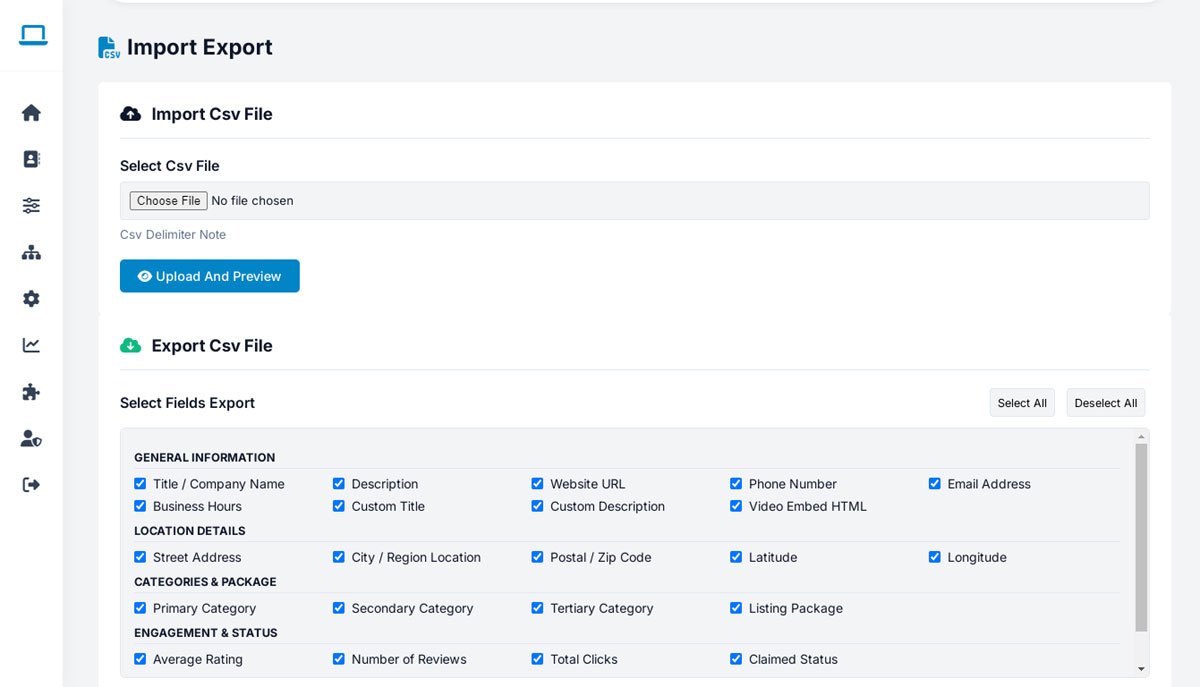
Task: Toggle City / Region Location checkbox
Action: [x=339, y=557]
